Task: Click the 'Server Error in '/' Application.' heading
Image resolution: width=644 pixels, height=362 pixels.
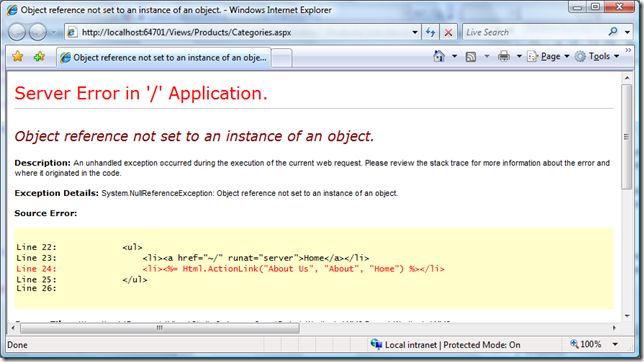Action: point(141,94)
